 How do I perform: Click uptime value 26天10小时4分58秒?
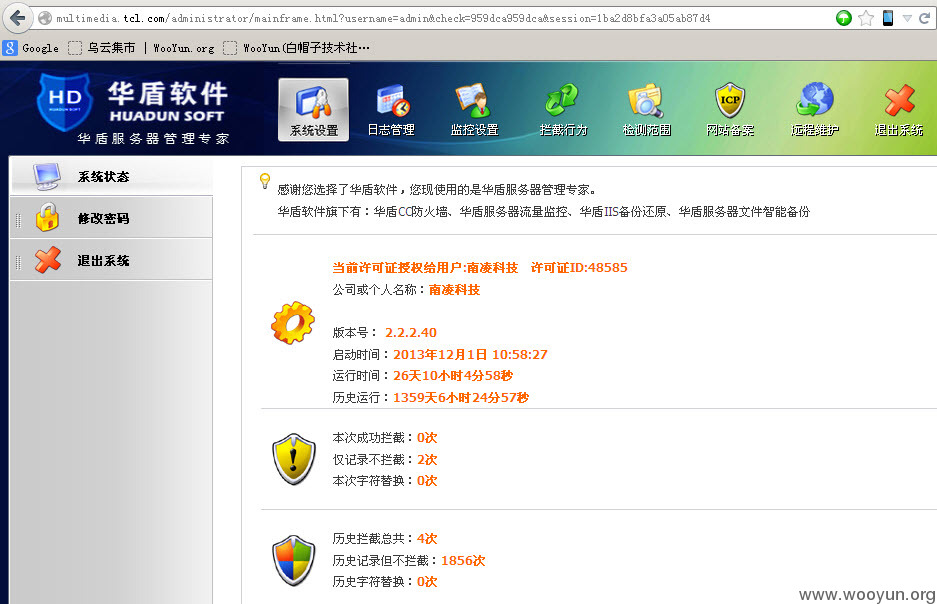[x=453, y=376]
